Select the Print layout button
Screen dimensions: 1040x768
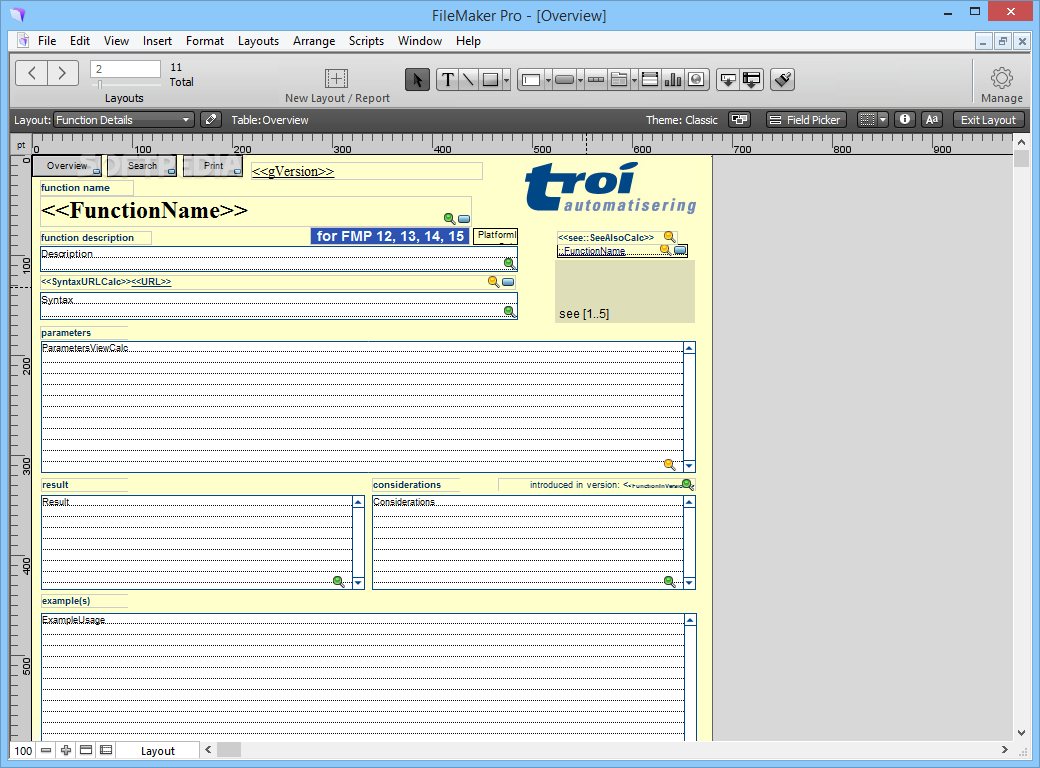tap(213, 166)
